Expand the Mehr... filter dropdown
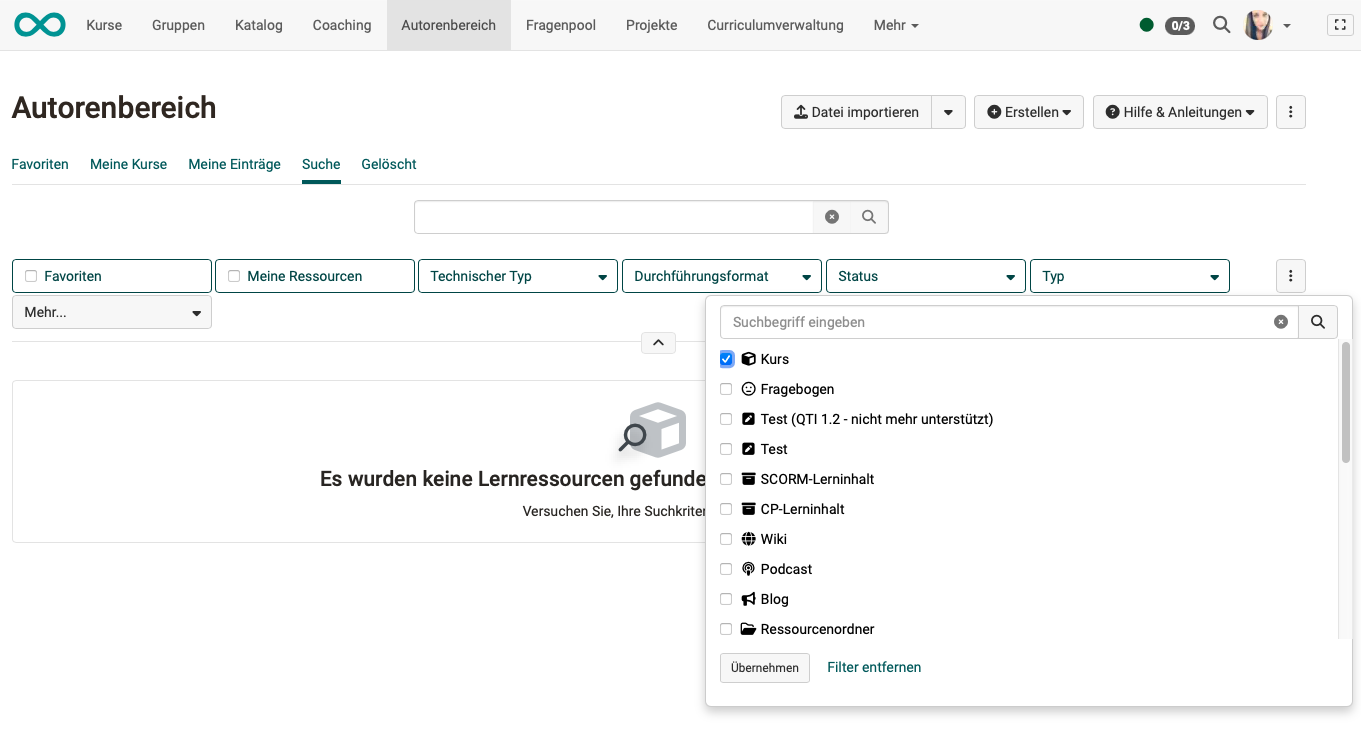Screen dimensions: 1361x738 coord(111,311)
